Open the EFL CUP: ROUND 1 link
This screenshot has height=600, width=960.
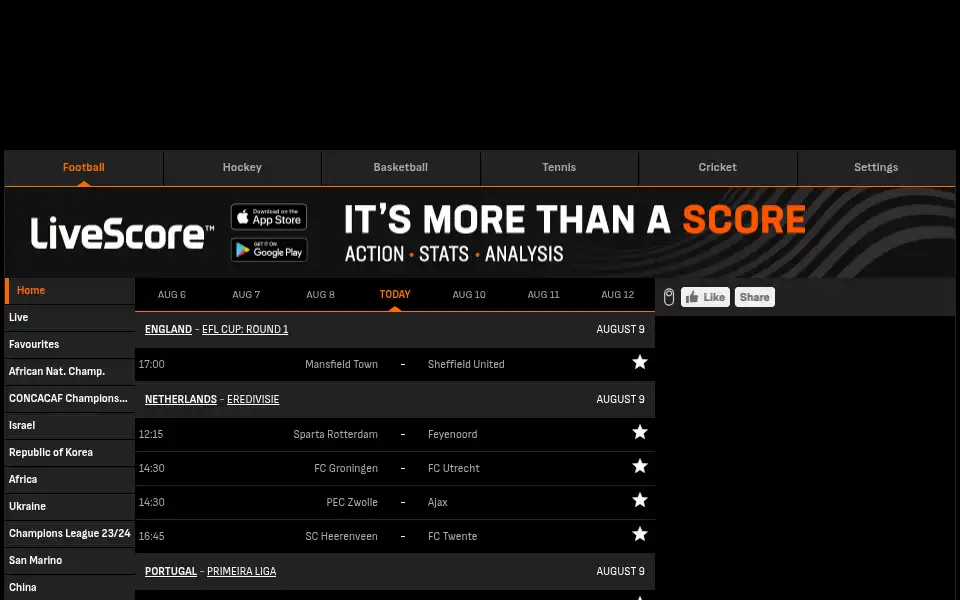pos(245,329)
